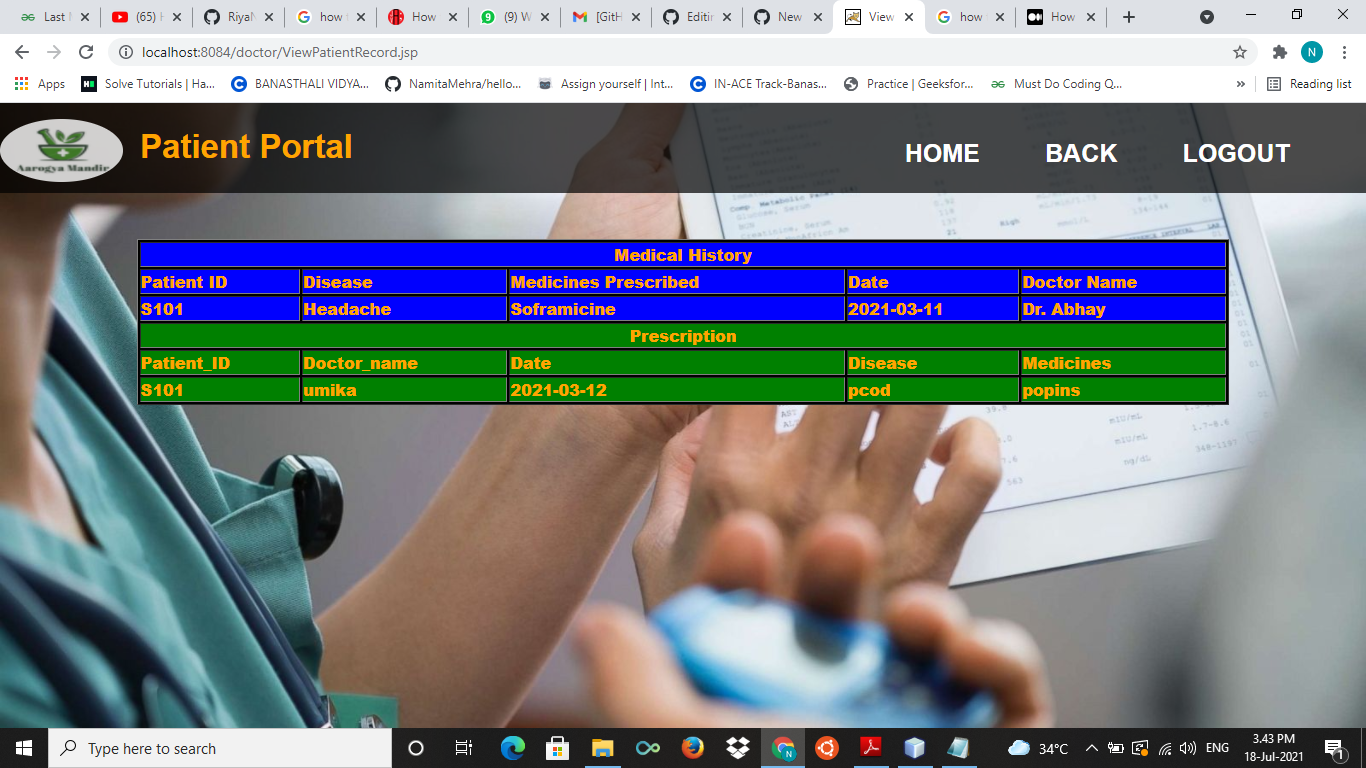Open notification center icon
This screenshot has width=1366, height=768.
pos(1333,748)
